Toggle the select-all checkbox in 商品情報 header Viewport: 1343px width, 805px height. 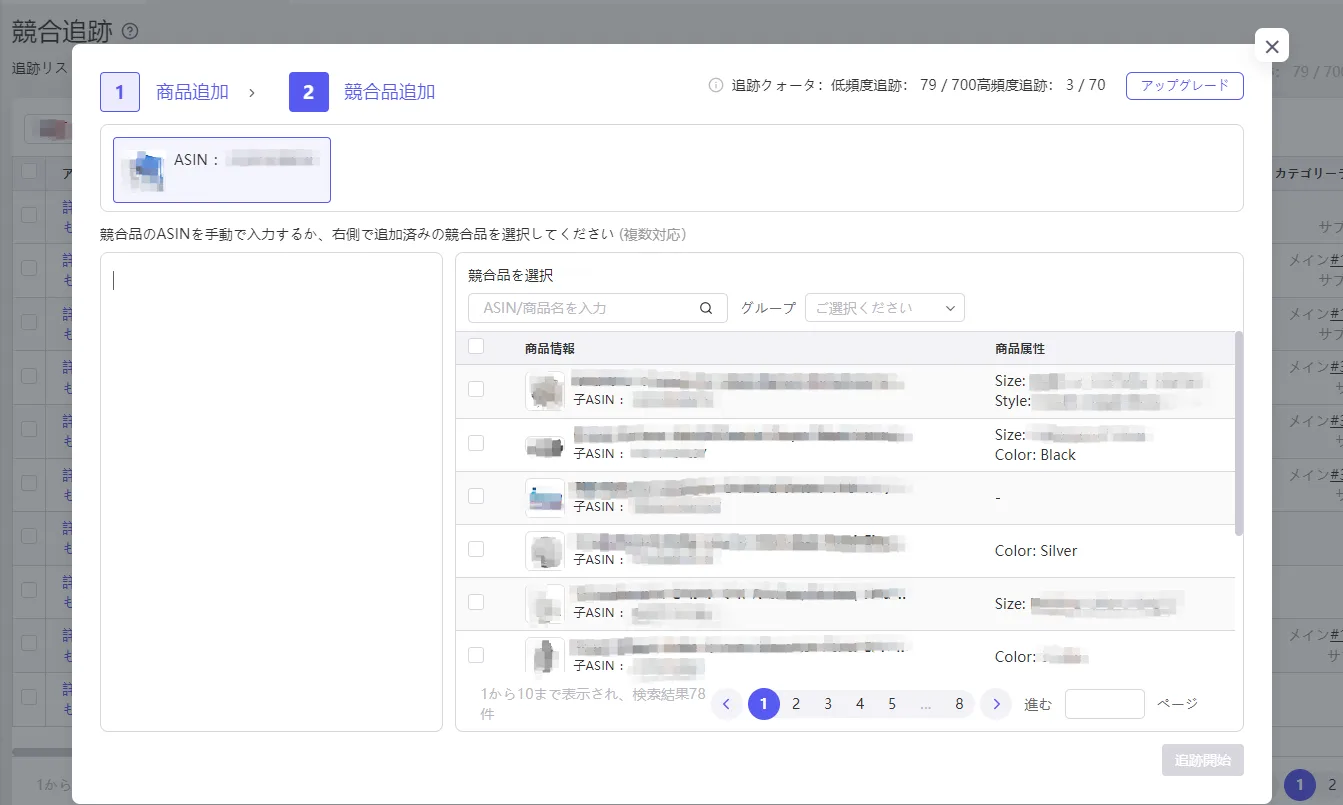tap(476, 346)
